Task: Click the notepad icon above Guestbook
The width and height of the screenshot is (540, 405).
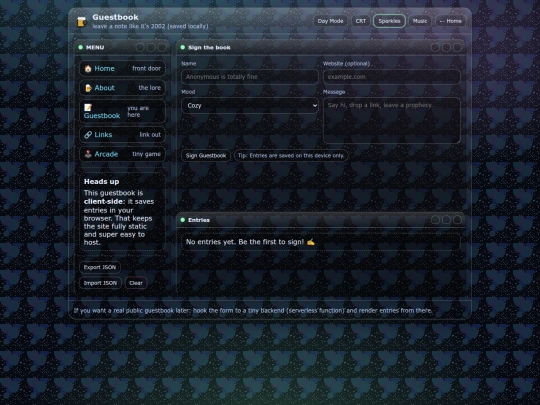Action: tap(88, 107)
